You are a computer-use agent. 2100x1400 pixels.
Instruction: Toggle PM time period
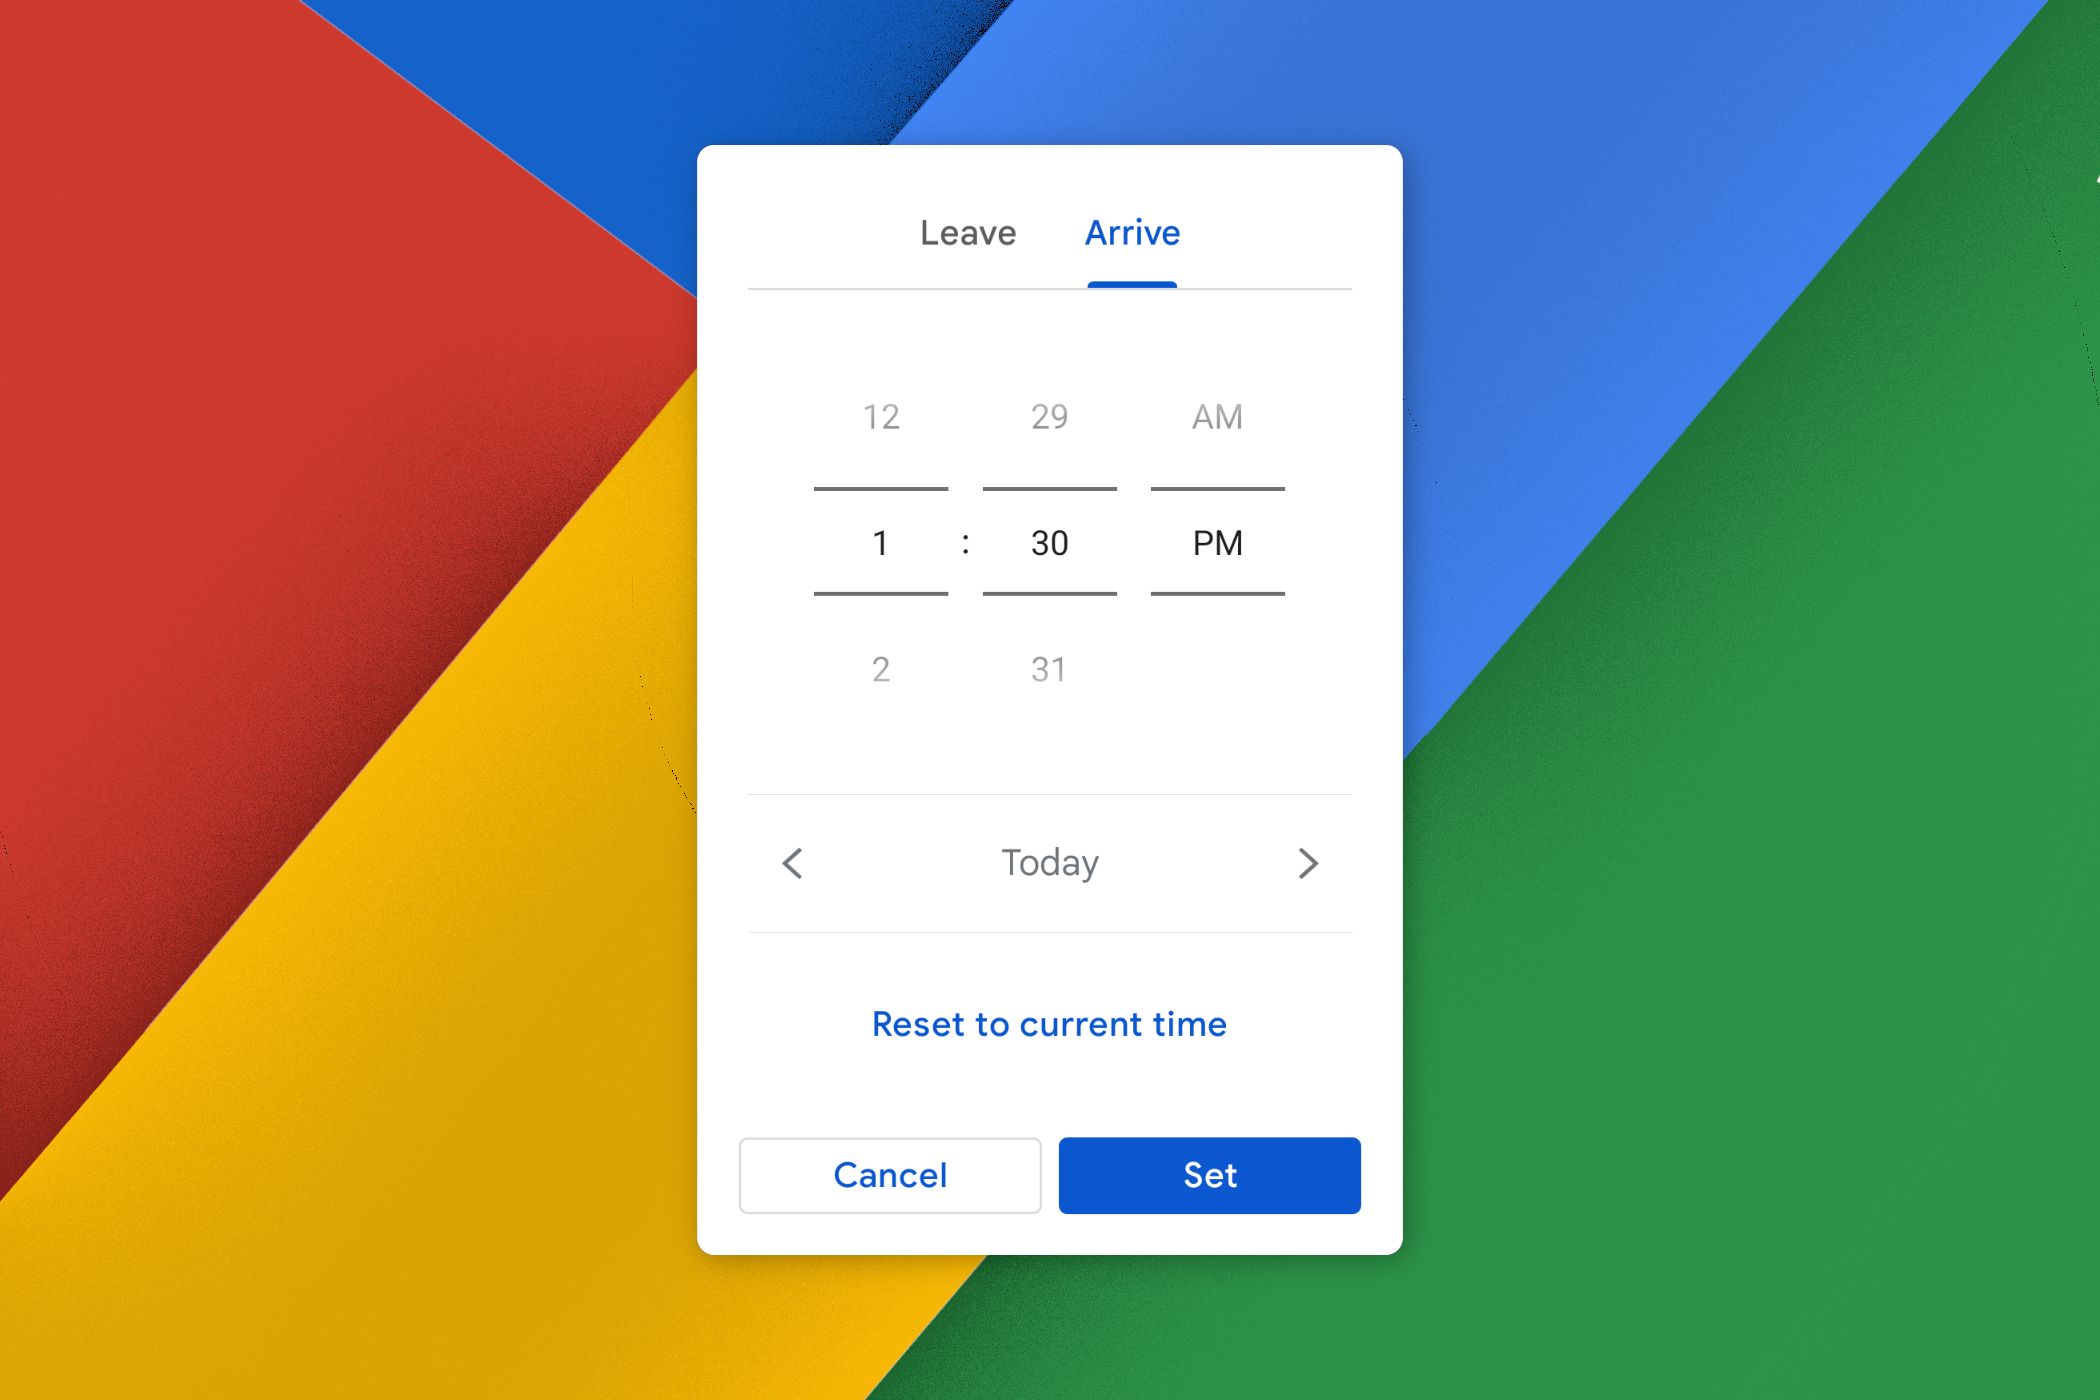tap(1217, 542)
